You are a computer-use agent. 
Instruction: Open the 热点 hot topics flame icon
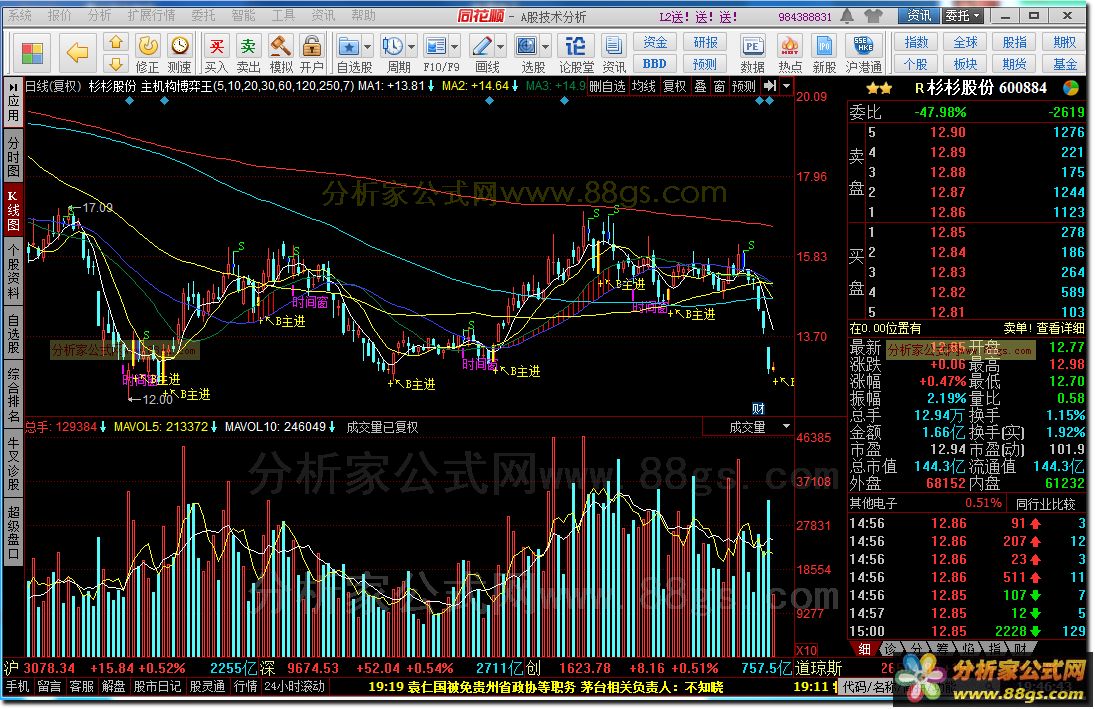click(x=790, y=46)
